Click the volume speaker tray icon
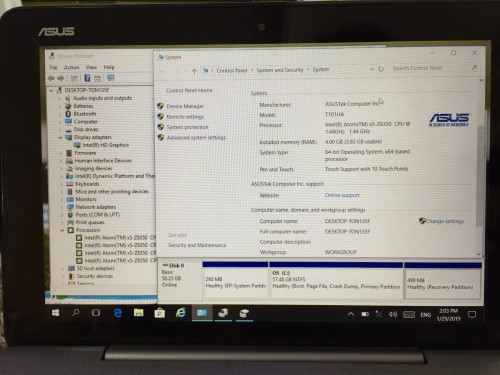This screenshot has width=500, height=375. 393,314
